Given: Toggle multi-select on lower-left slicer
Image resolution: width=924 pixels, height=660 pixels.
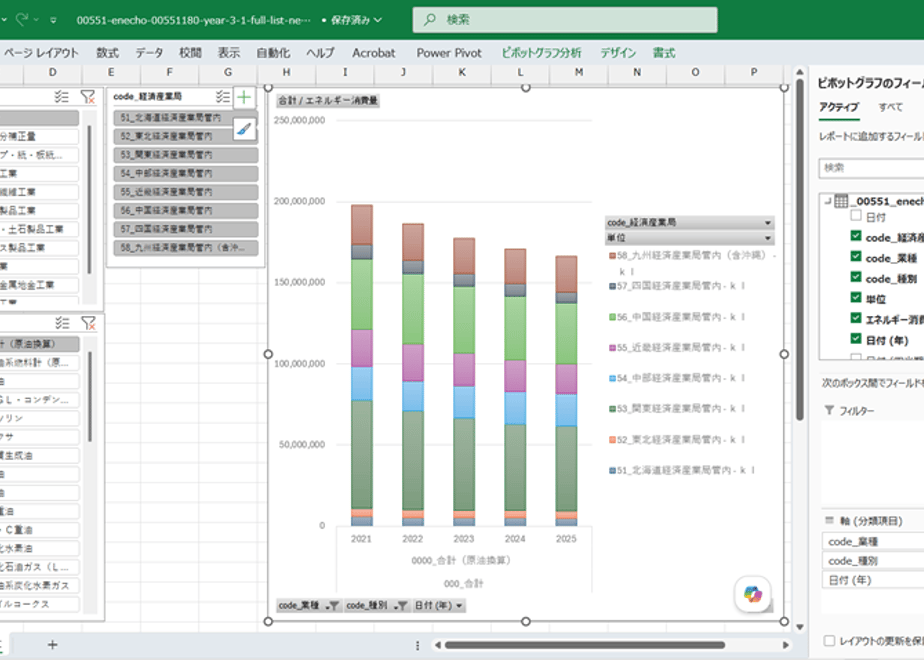Looking at the screenshot, I should (62, 323).
